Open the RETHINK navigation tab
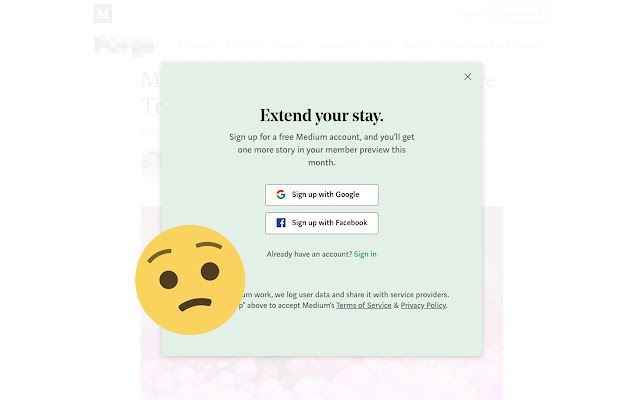The height and width of the screenshot is (400, 640). coord(194,45)
